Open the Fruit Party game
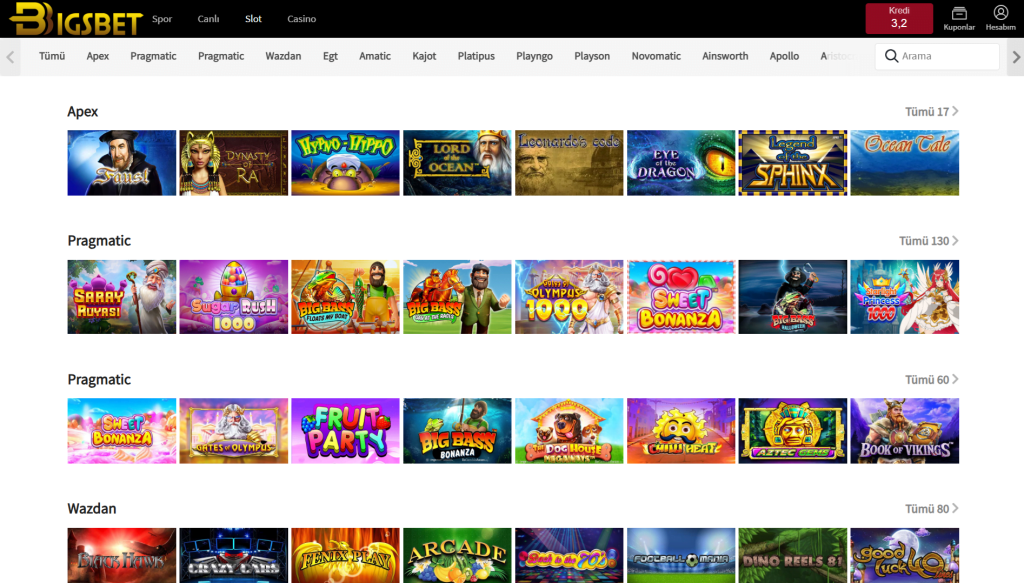1024x583 pixels. (345, 431)
